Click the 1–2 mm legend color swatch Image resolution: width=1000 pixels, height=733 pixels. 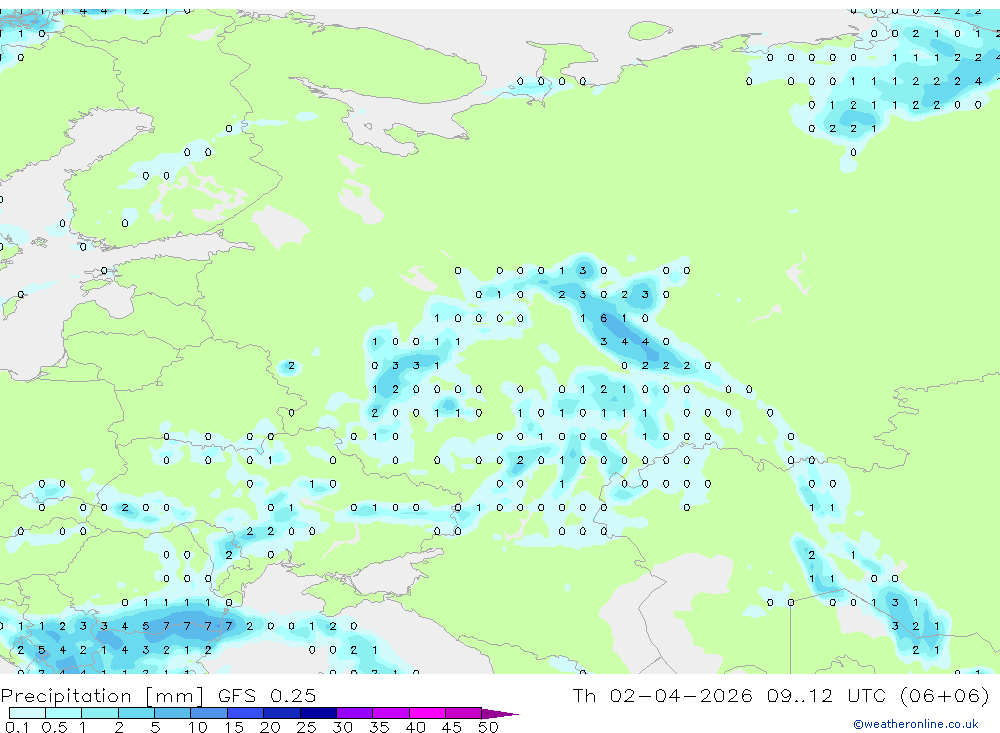(100, 713)
